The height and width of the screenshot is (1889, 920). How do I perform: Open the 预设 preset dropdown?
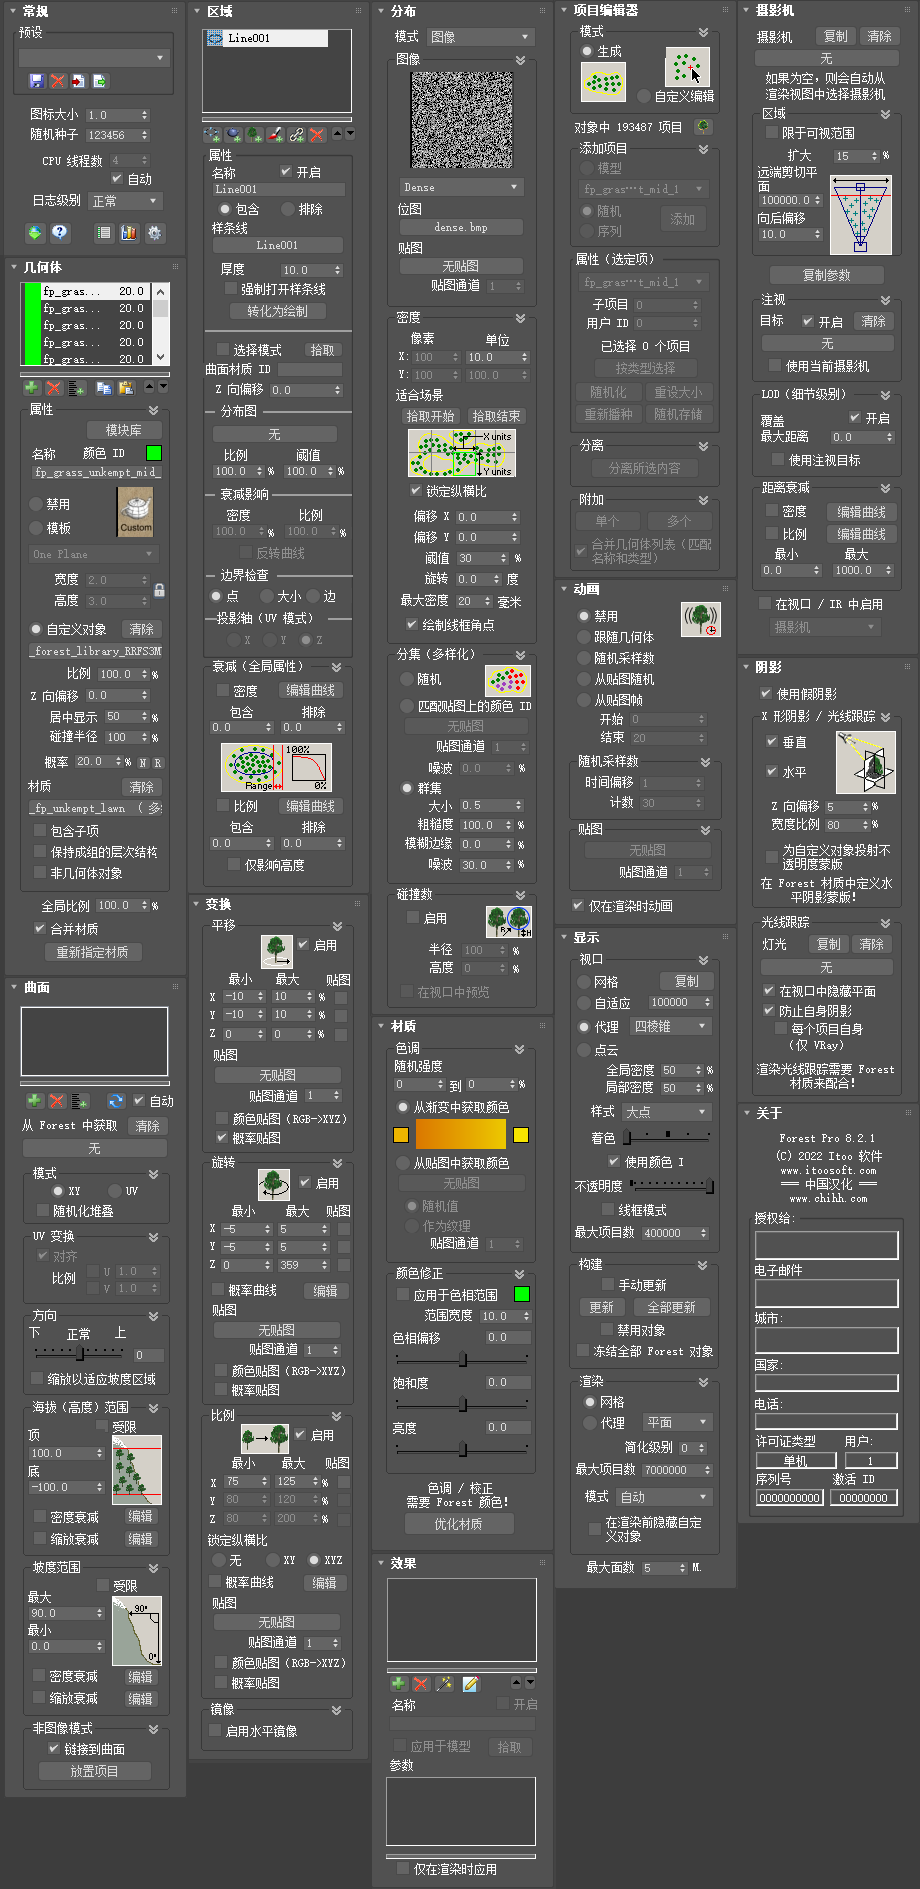tap(93, 58)
